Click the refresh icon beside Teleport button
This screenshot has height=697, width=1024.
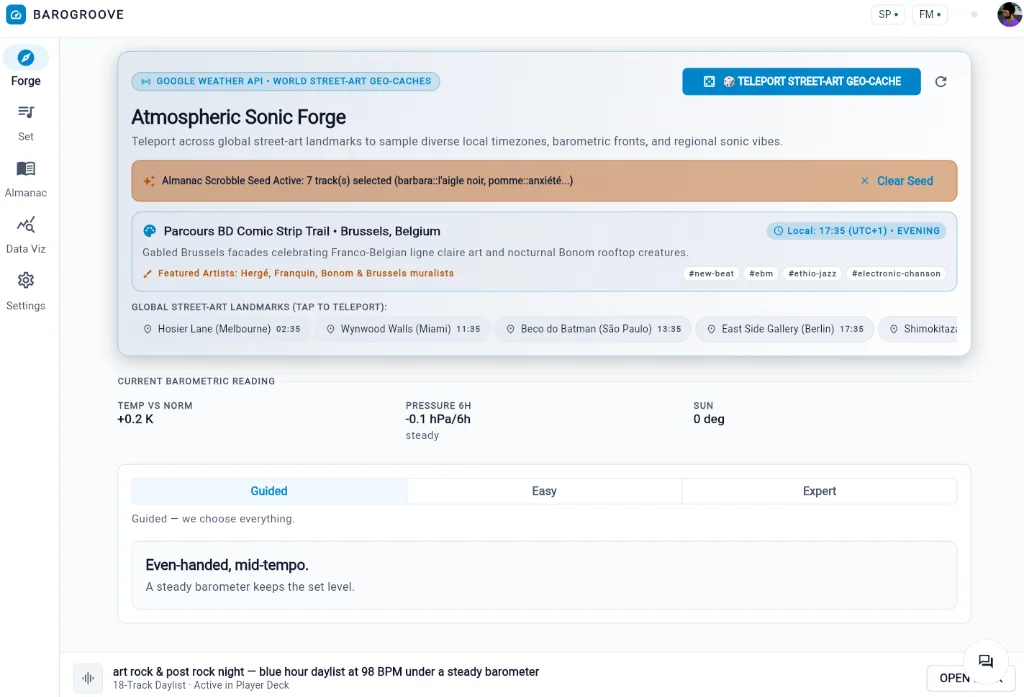coord(940,82)
